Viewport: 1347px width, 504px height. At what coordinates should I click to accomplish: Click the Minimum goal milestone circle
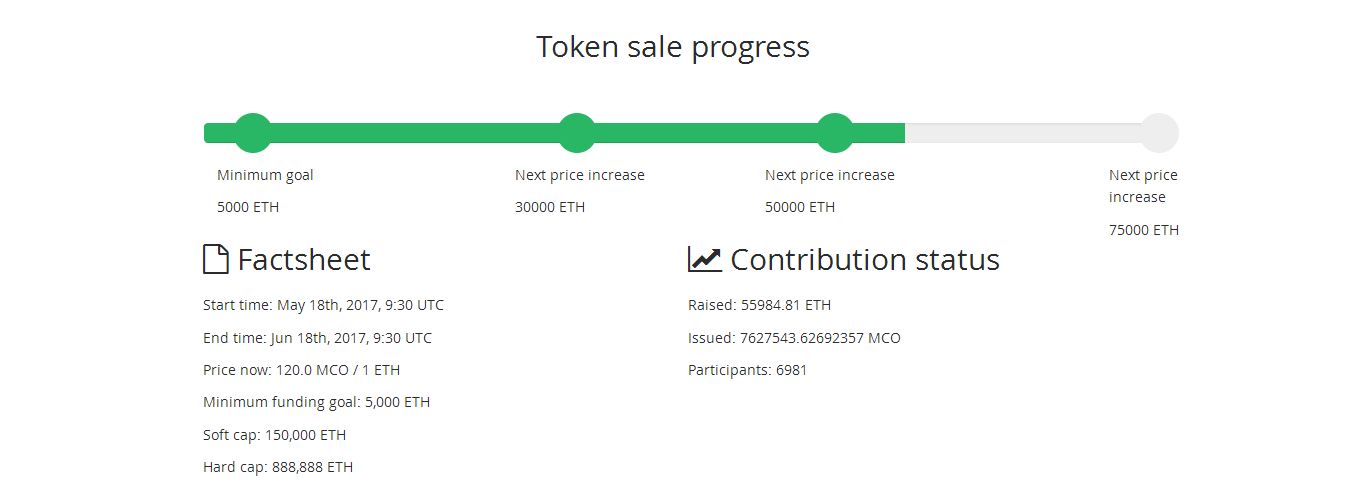[252, 133]
